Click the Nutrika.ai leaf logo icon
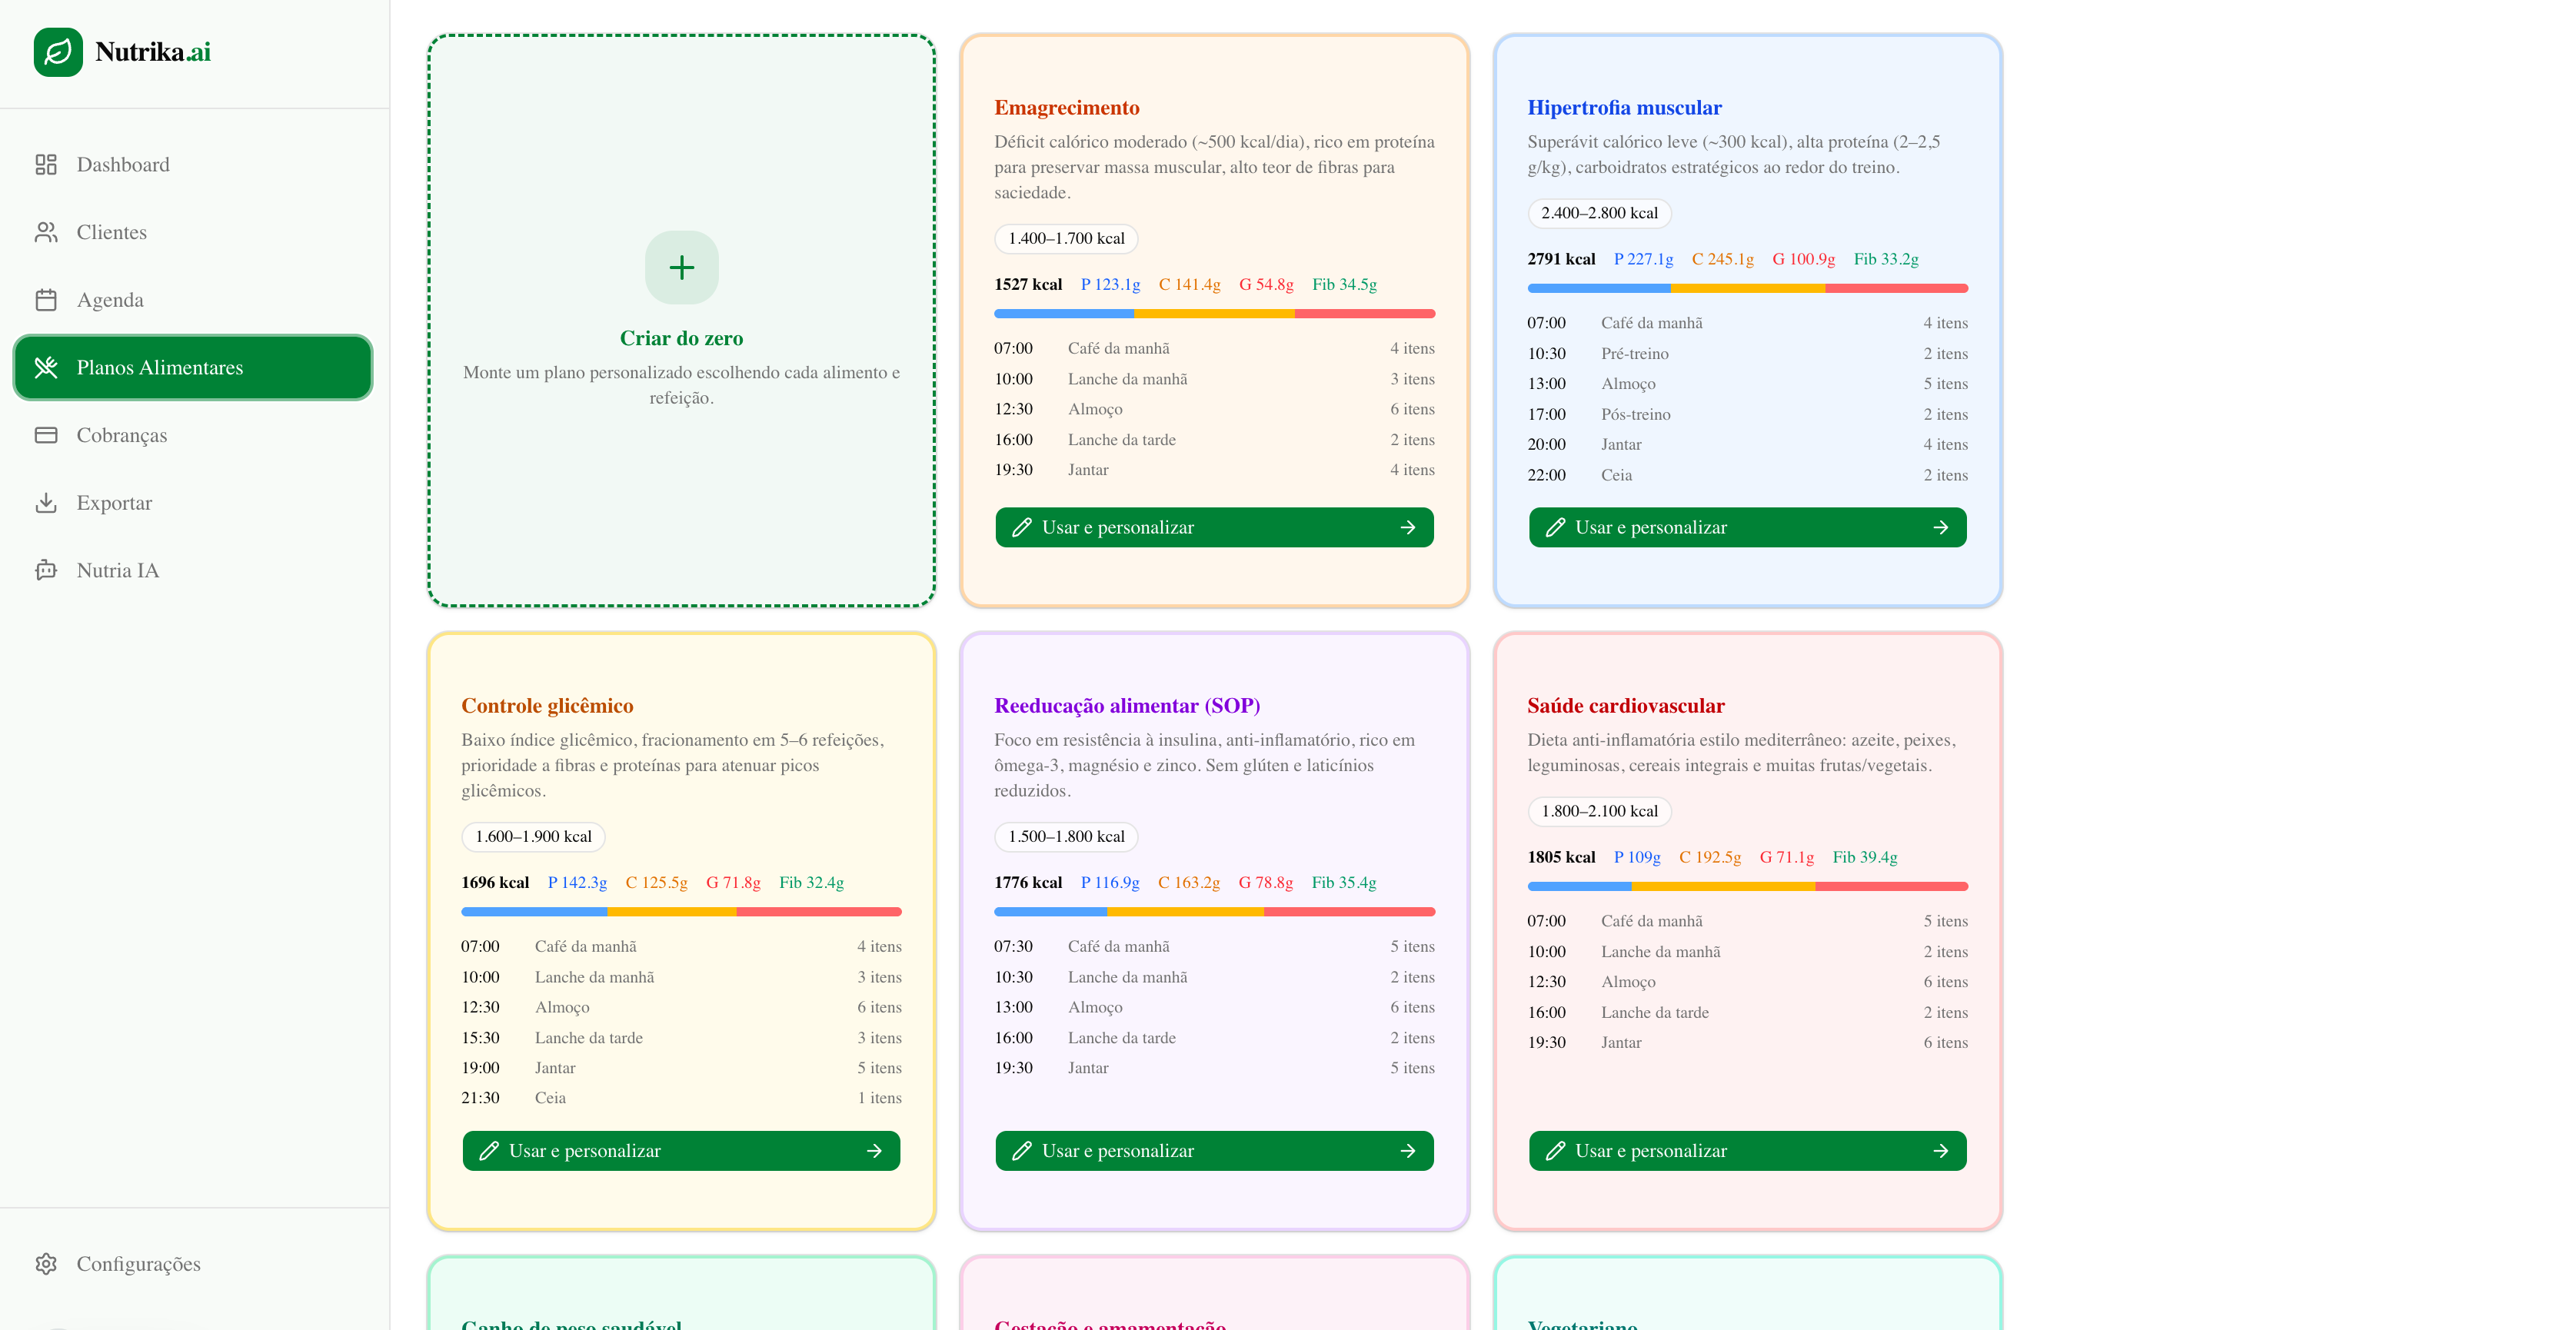2576x1330 pixels. point(58,52)
